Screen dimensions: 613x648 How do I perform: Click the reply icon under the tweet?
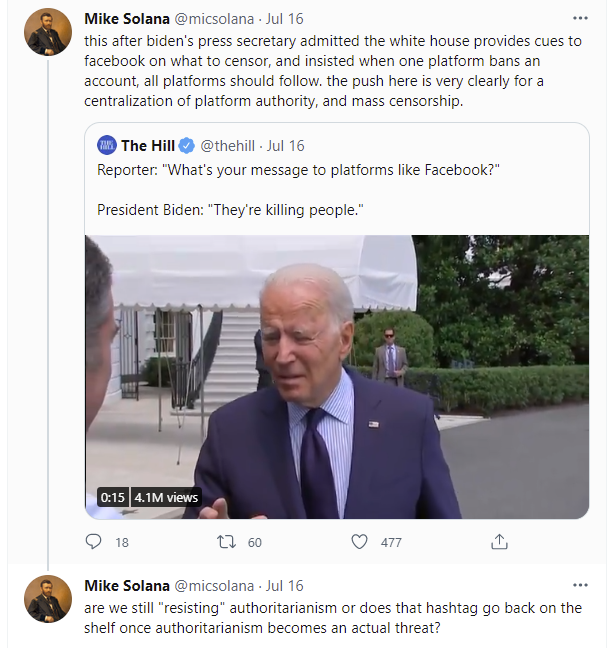click(94, 542)
